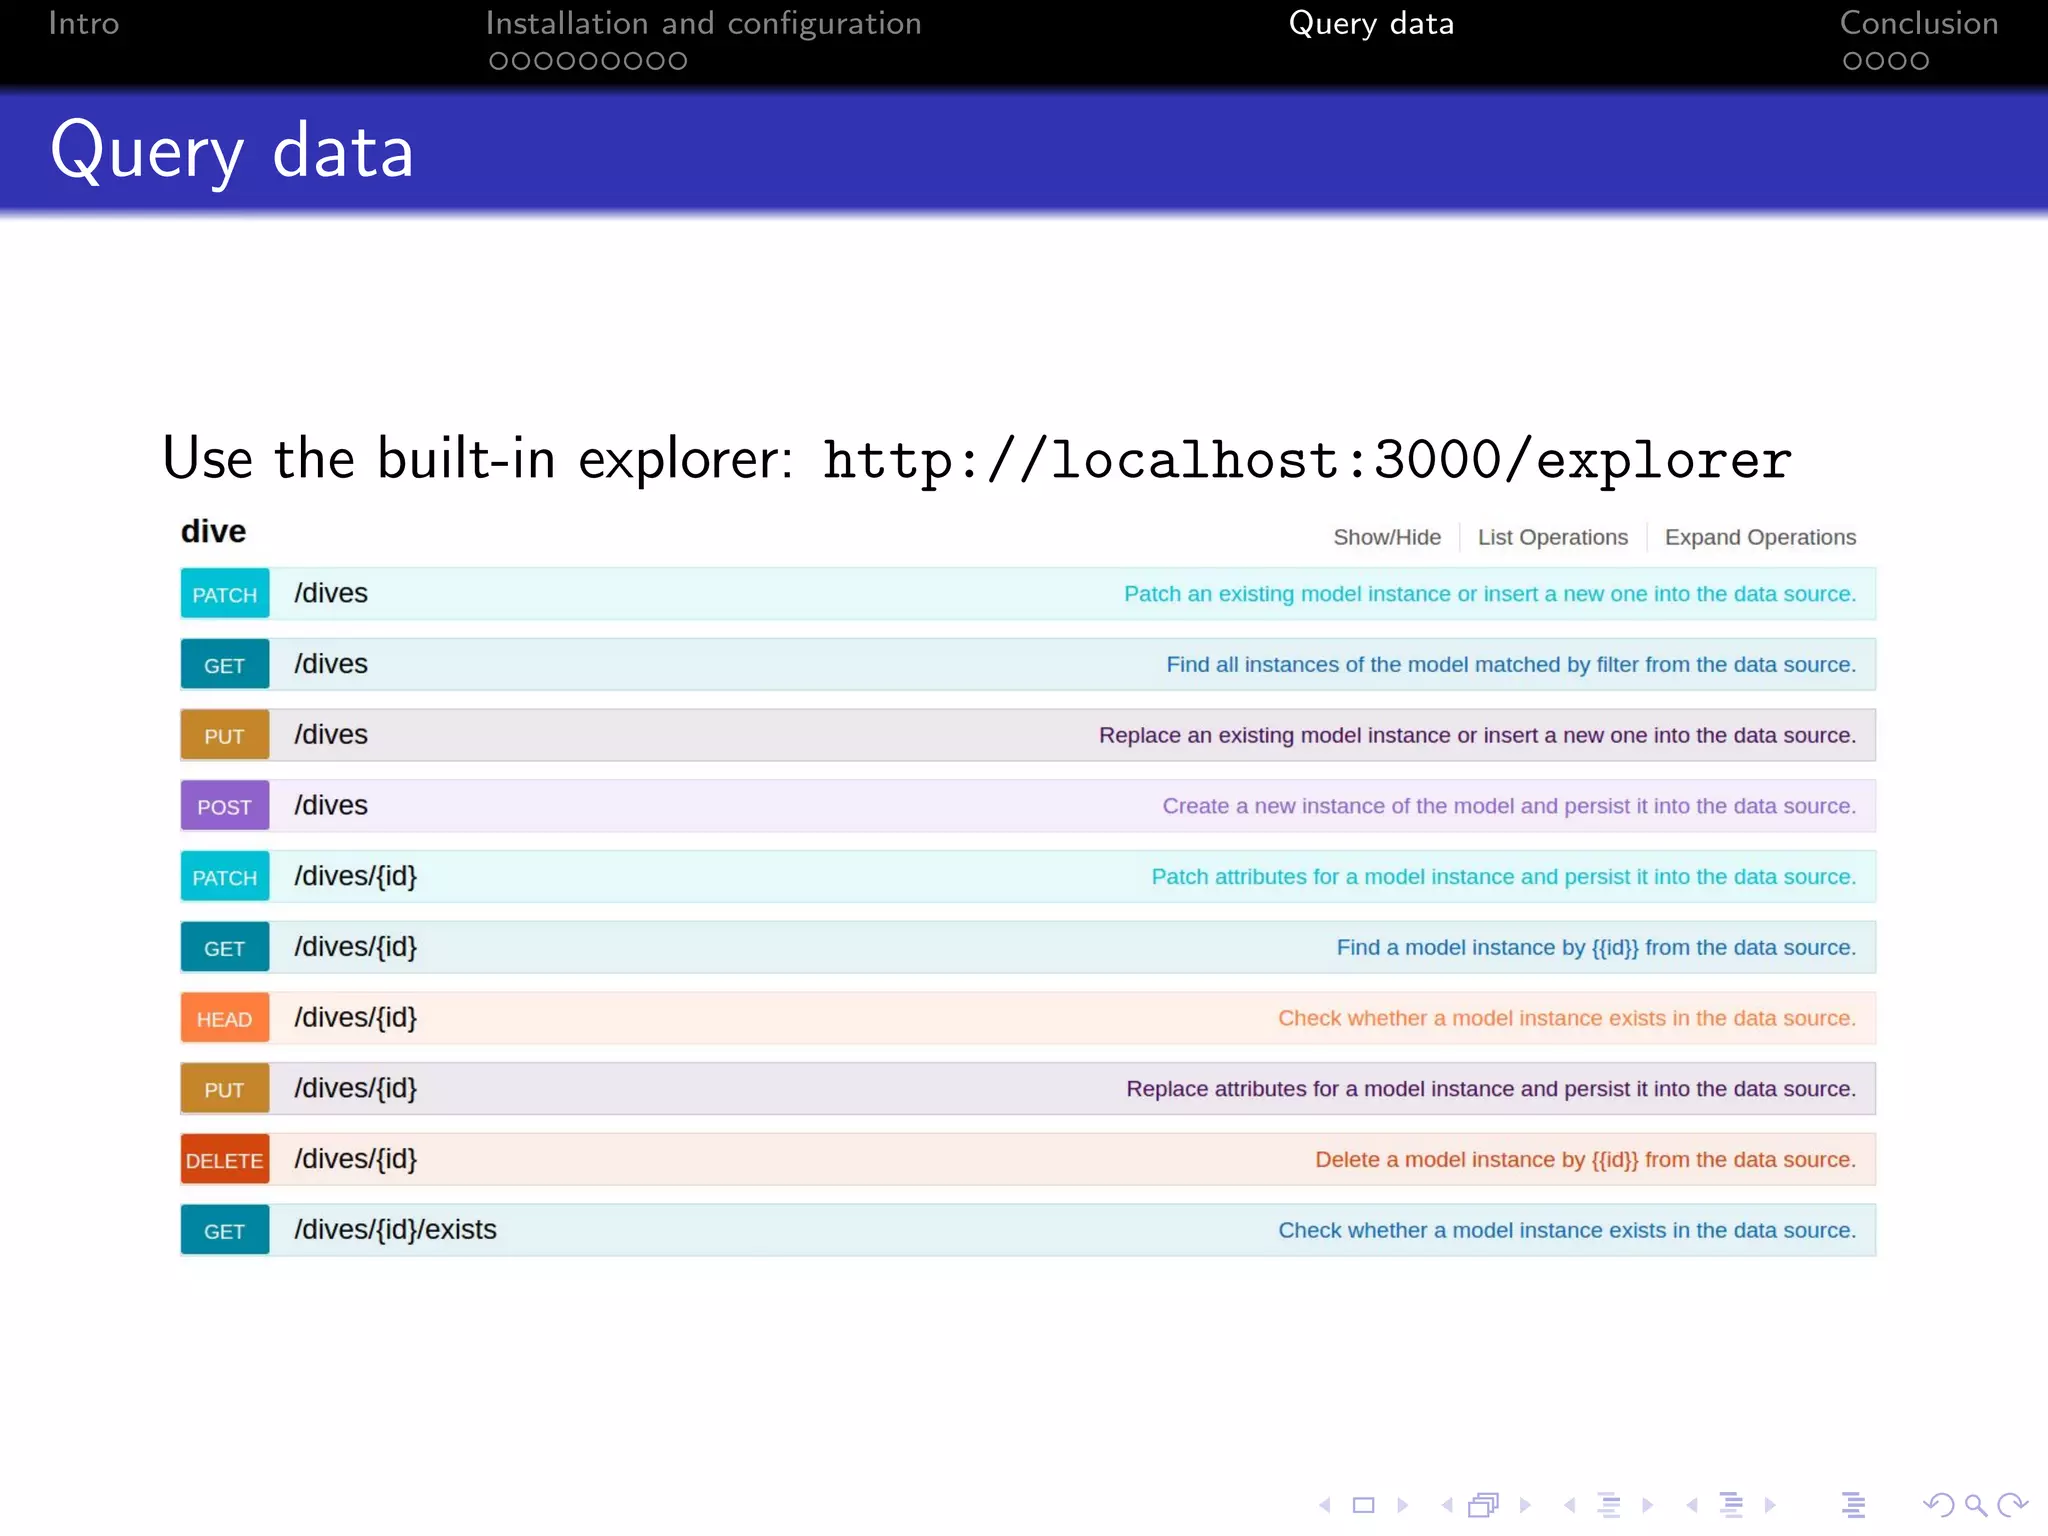Click last progress circle under Installation and configuration
Screen dimensions: 2048x1536
point(678,61)
